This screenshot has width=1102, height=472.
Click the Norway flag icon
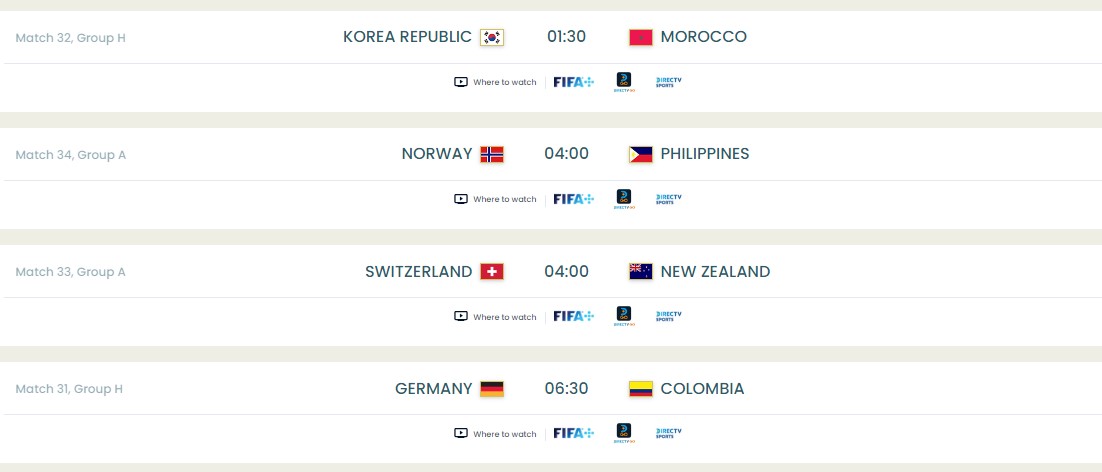(492, 154)
